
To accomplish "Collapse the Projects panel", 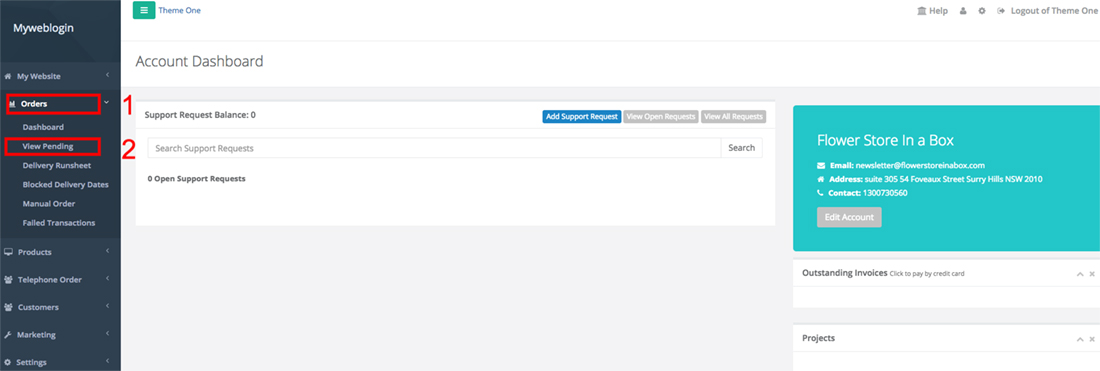I will pyautogui.click(x=1080, y=339).
